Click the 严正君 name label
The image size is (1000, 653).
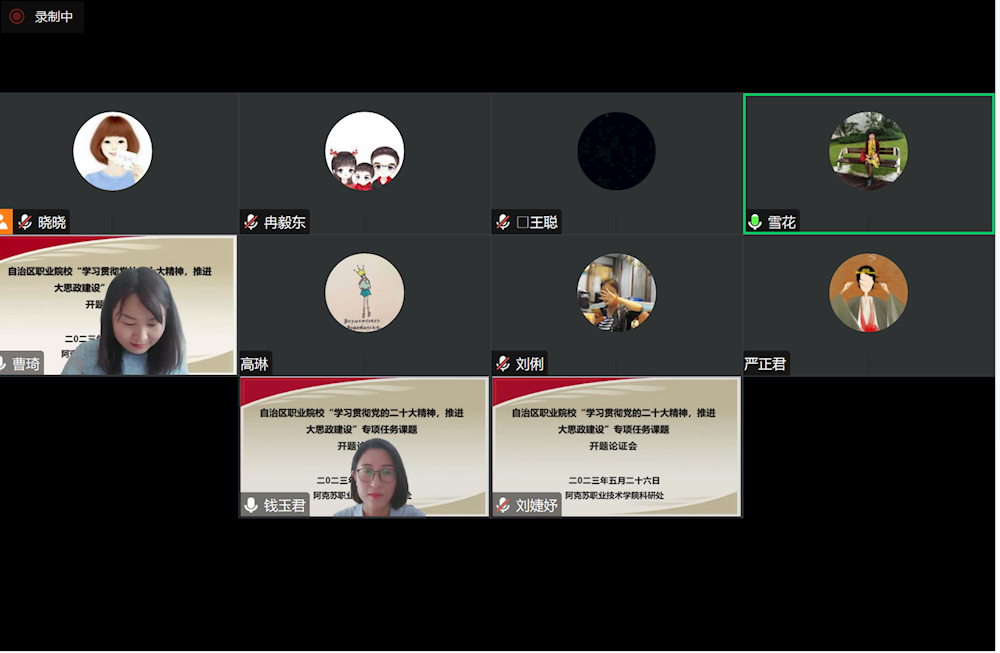pyautogui.click(x=766, y=364)
